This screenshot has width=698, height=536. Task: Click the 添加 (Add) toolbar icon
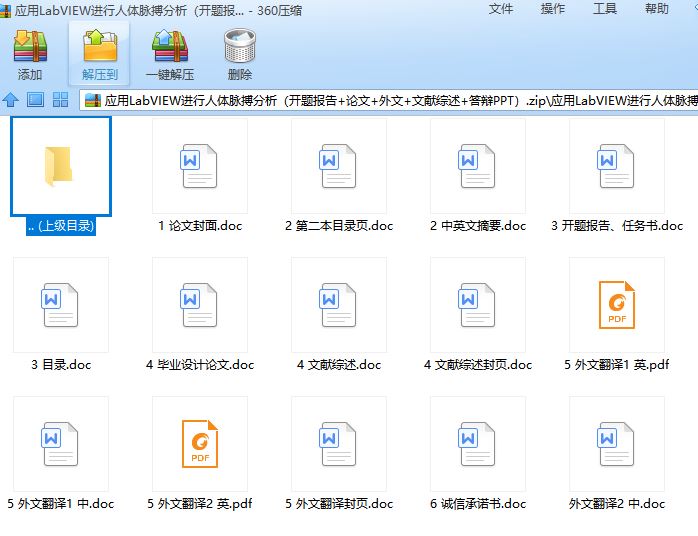coord(30,45)
